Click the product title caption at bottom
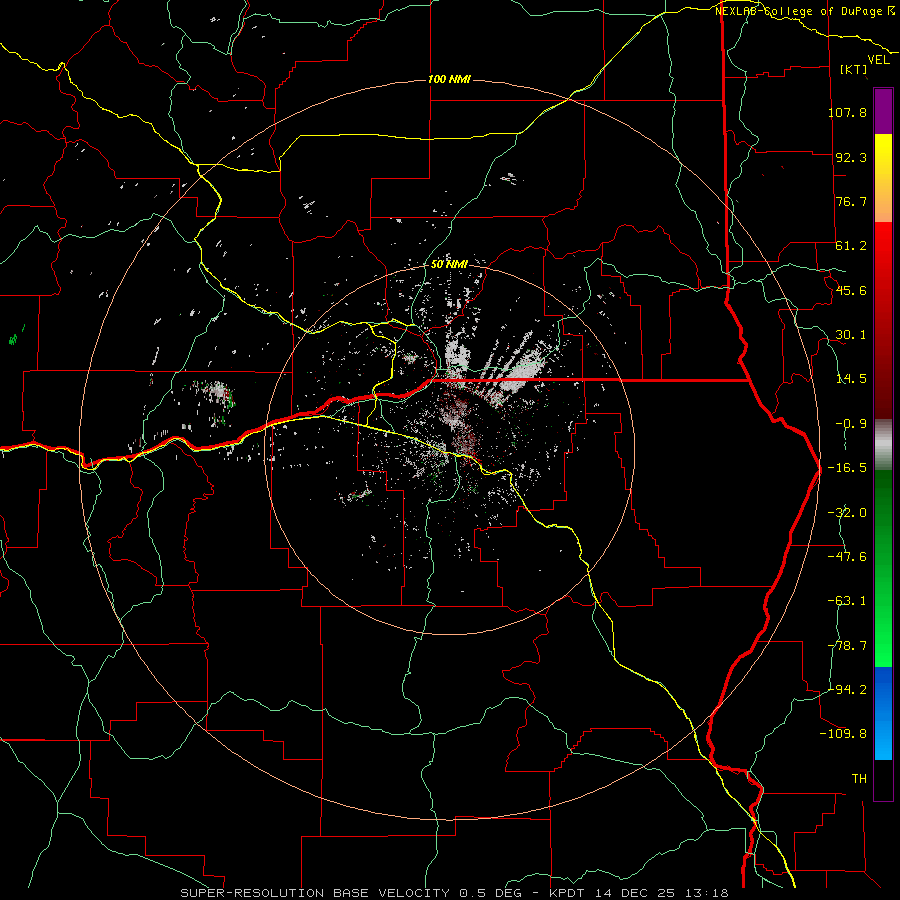 [x=455, y=893]
